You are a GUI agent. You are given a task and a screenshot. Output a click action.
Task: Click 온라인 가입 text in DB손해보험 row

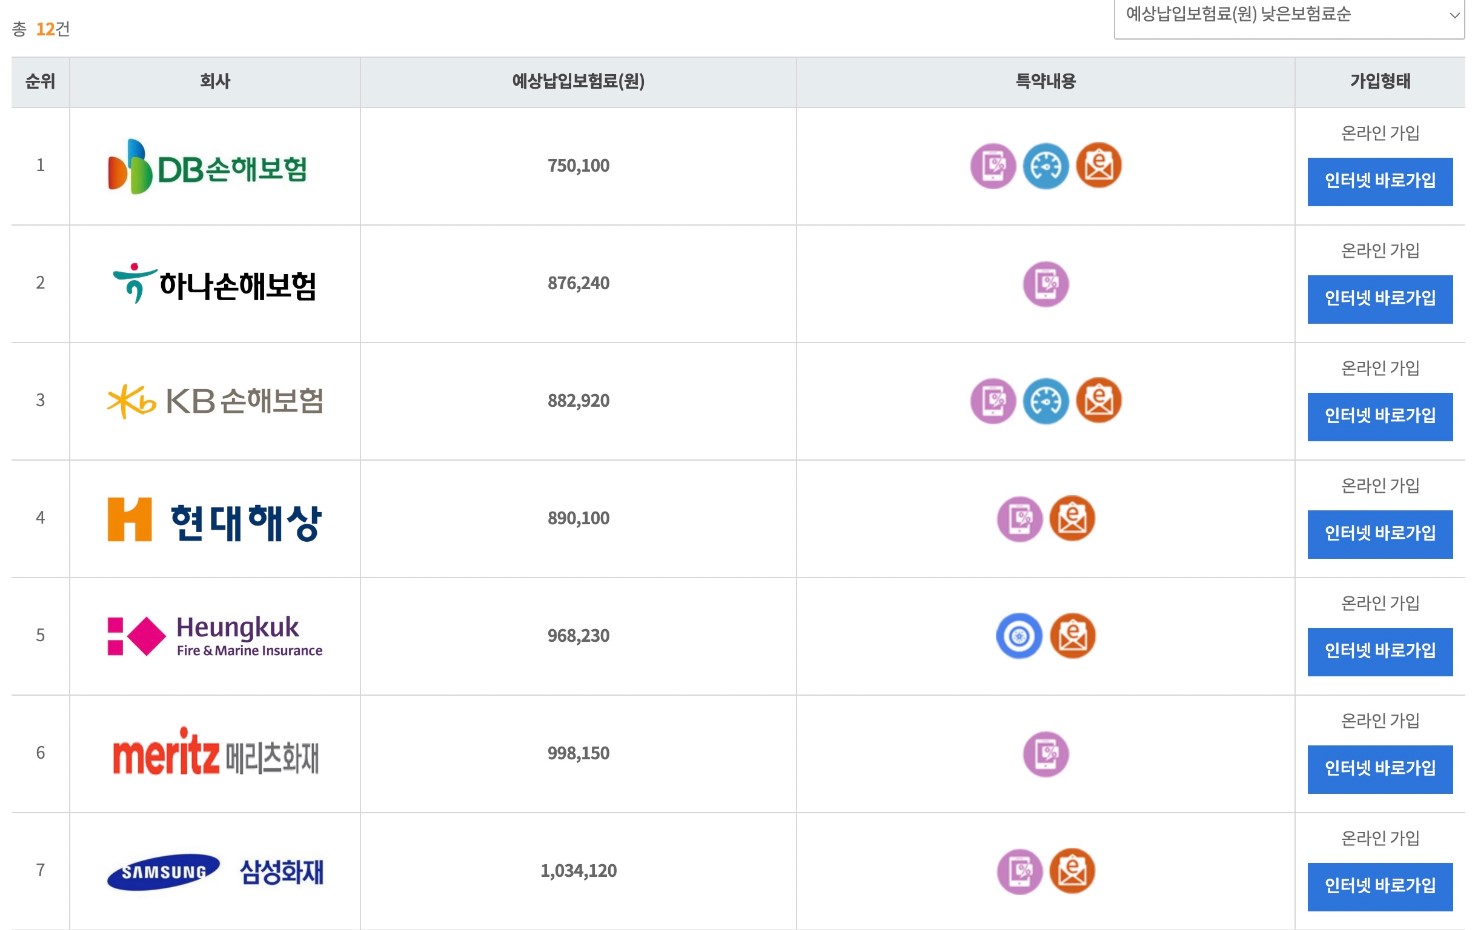click(x=1380, y=133)
